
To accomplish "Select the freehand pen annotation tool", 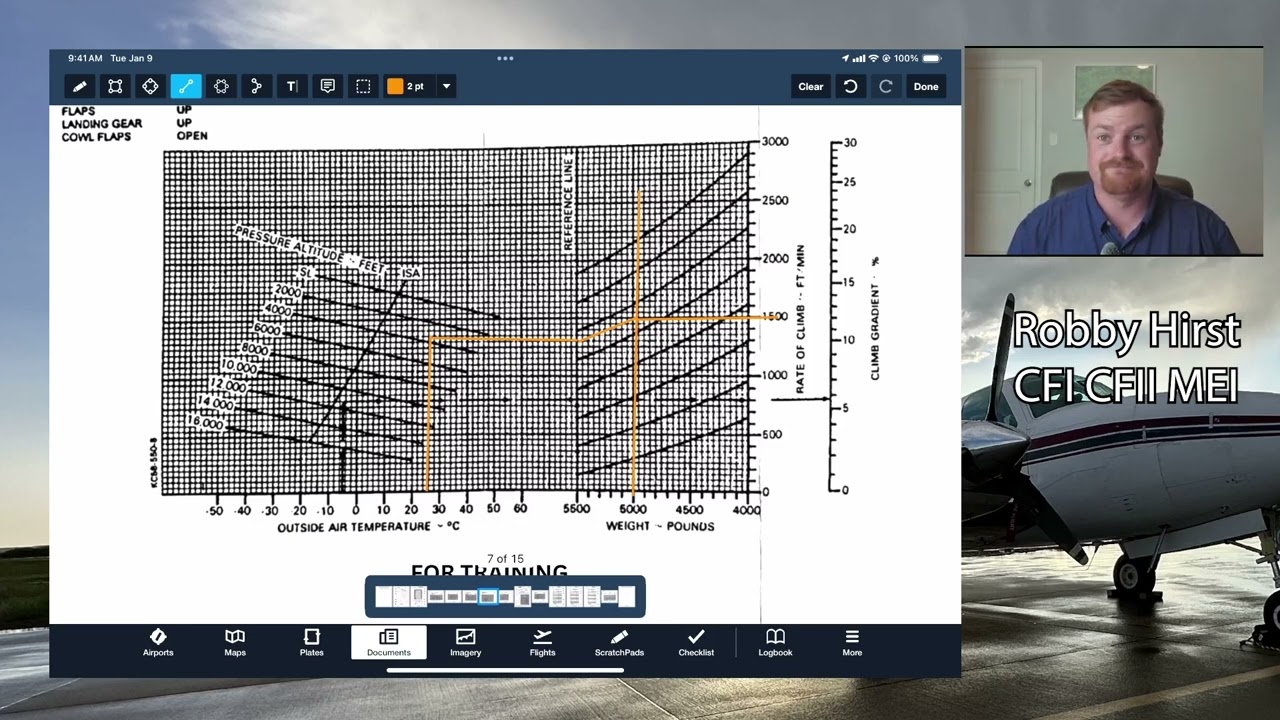I will [x=80, y=86].
